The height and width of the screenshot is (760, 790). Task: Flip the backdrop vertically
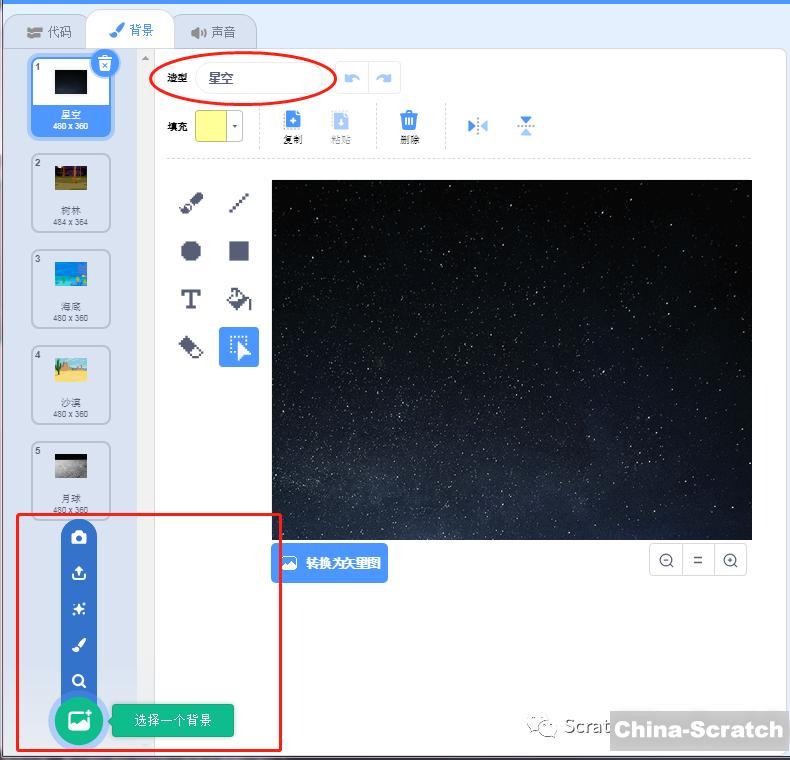click(526, 126)
